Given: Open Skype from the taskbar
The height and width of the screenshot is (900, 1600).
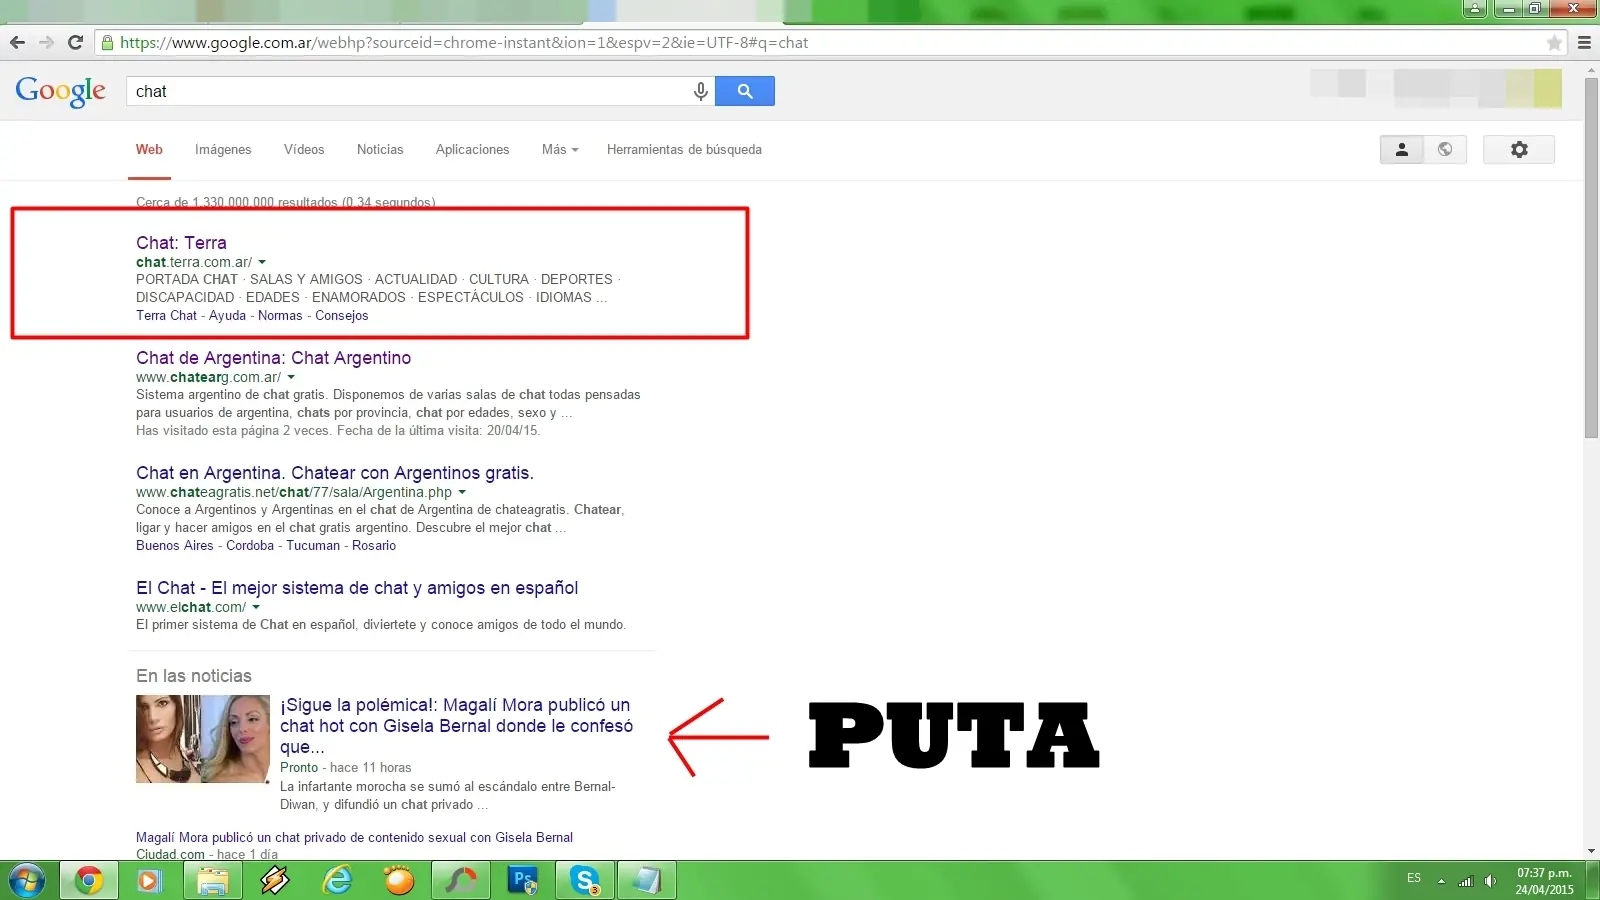Looking at the screenshot, I should point(585,881).
